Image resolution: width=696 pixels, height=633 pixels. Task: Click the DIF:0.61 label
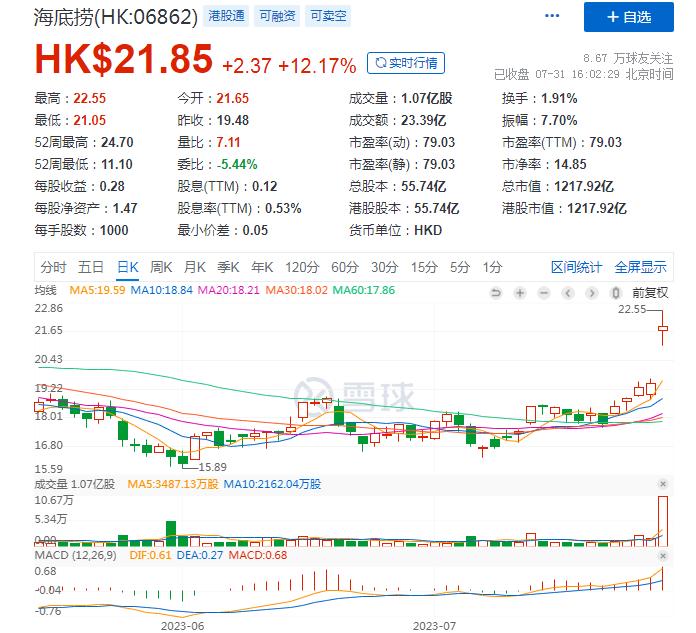pos(150,555)
